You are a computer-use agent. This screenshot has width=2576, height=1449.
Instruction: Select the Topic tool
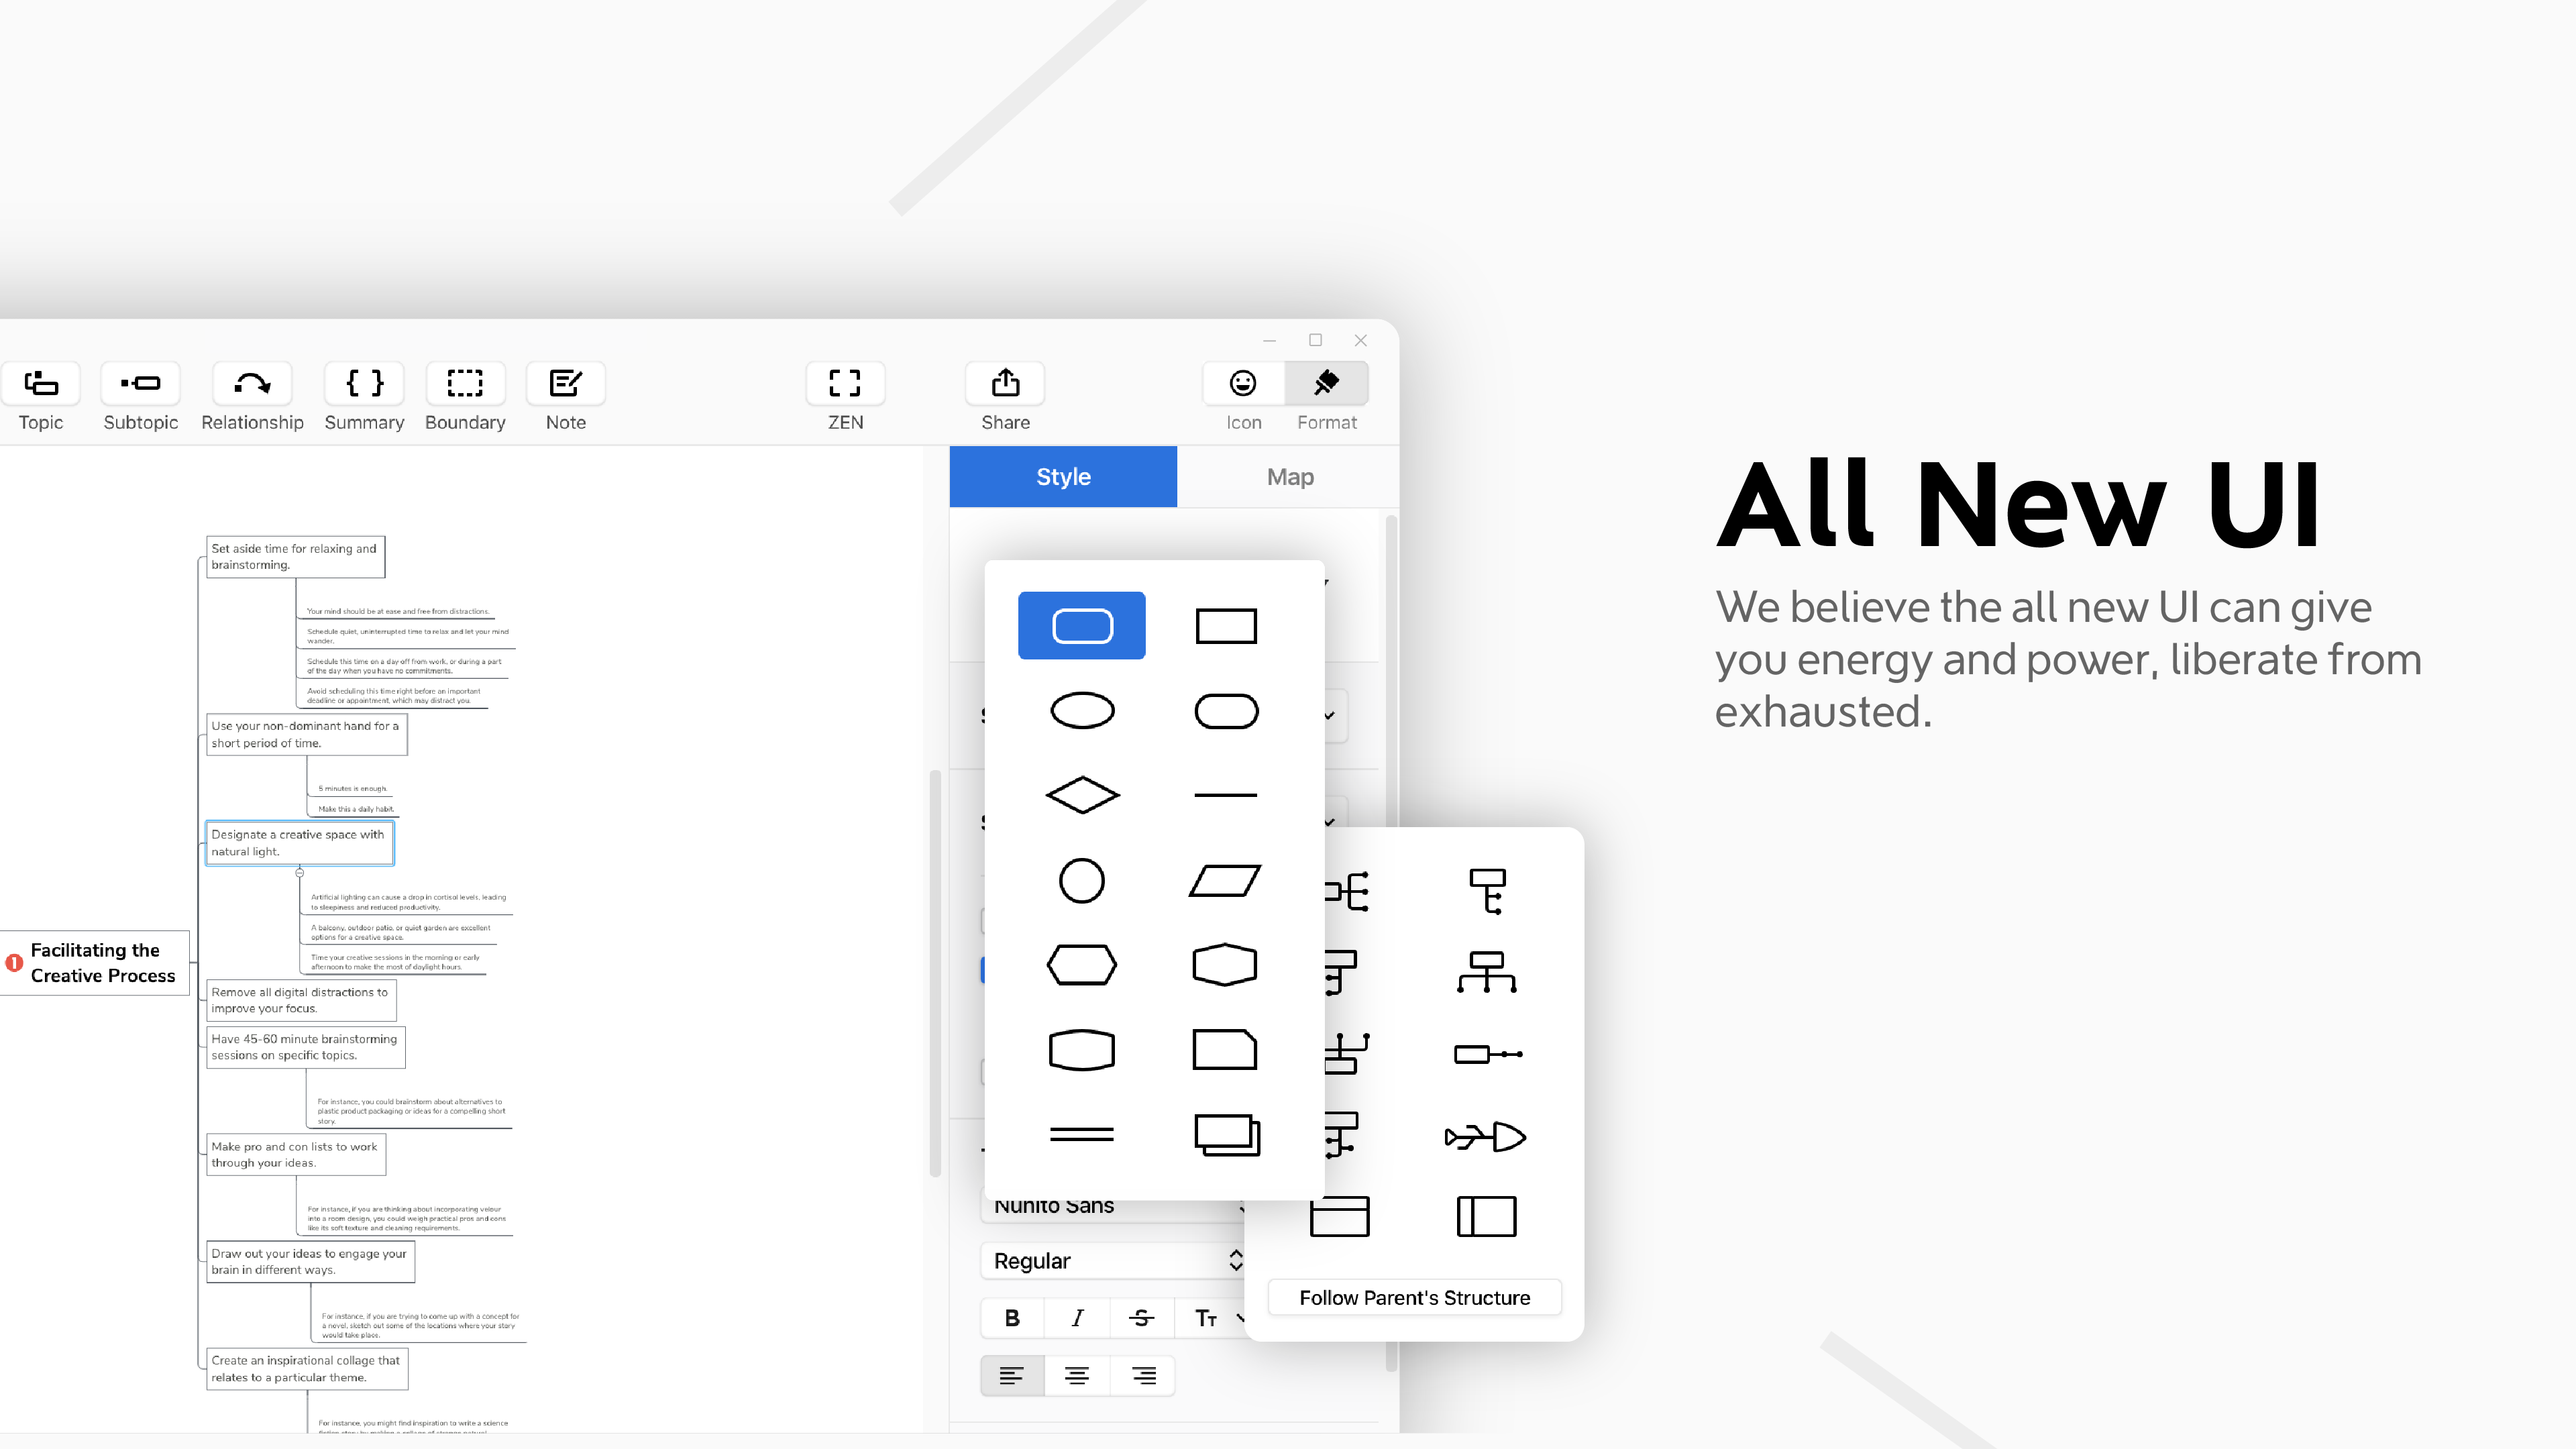tap(41, 396)
